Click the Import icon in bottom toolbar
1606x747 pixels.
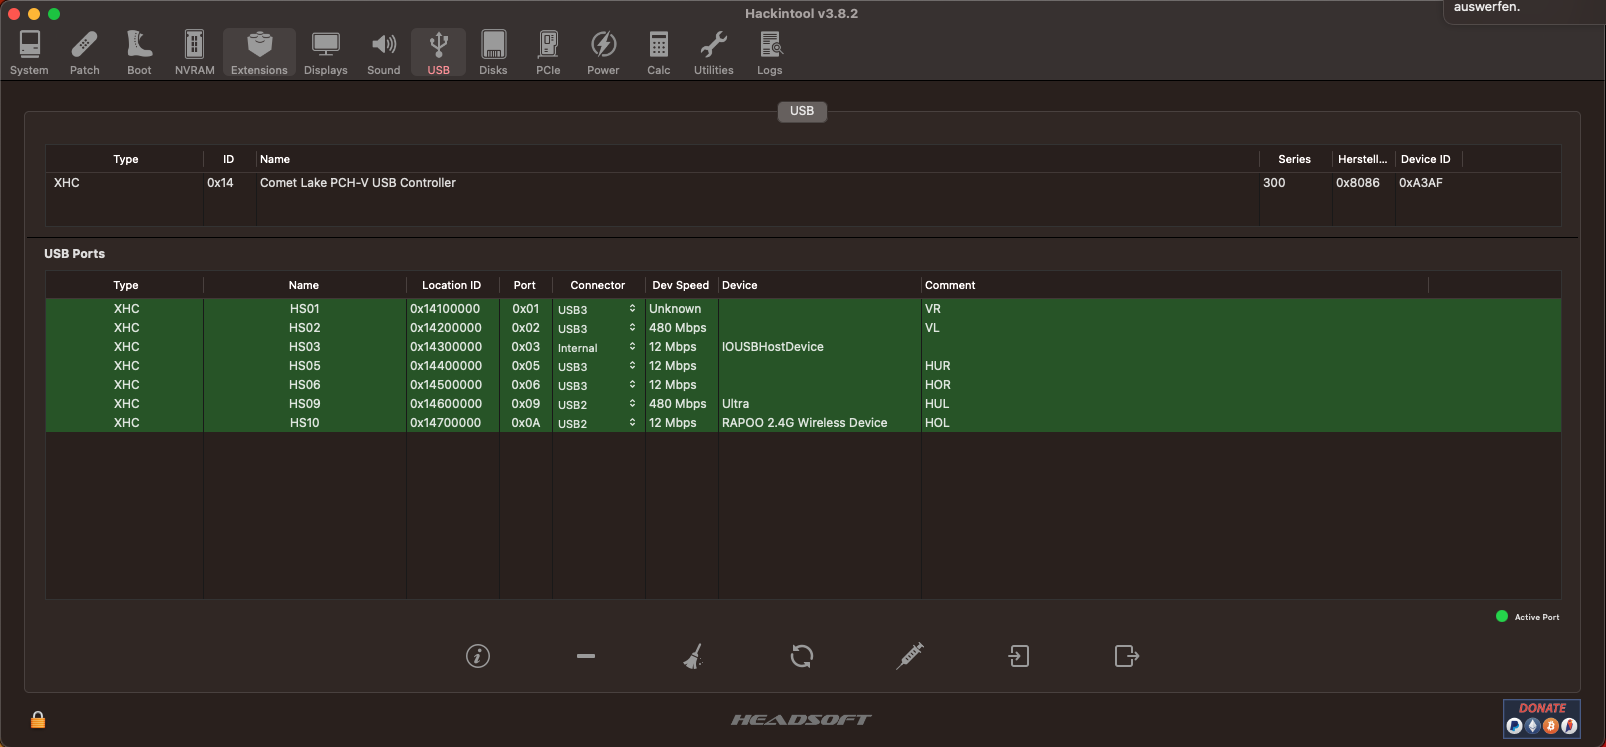[1018, 656]
